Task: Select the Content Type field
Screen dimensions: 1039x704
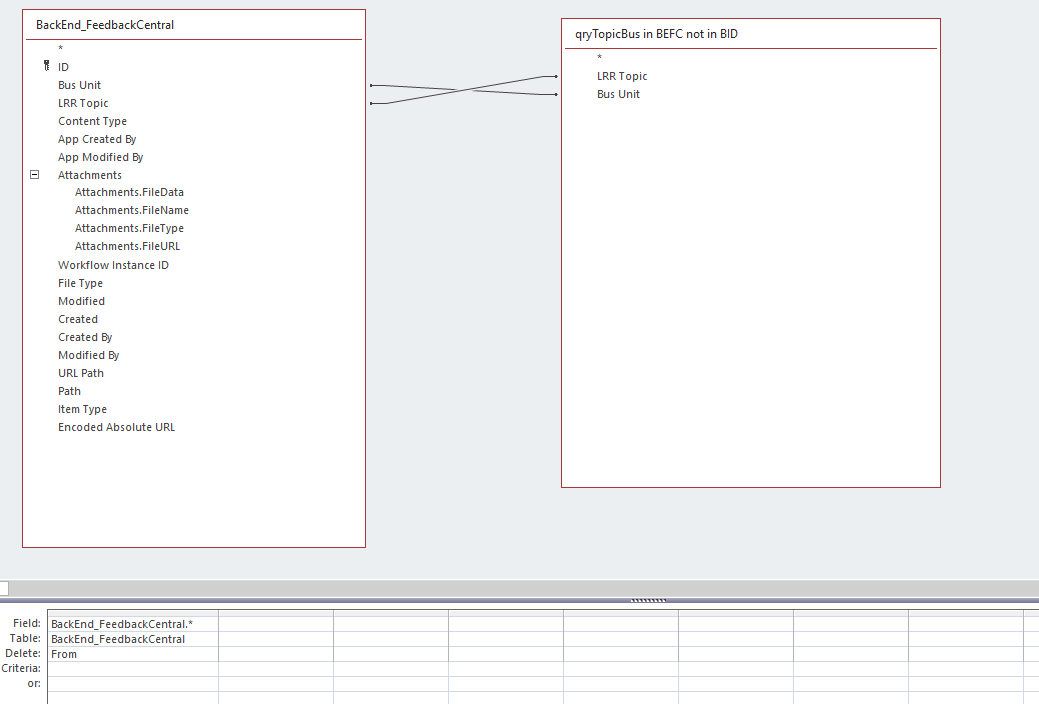Action: click(92, 121)
